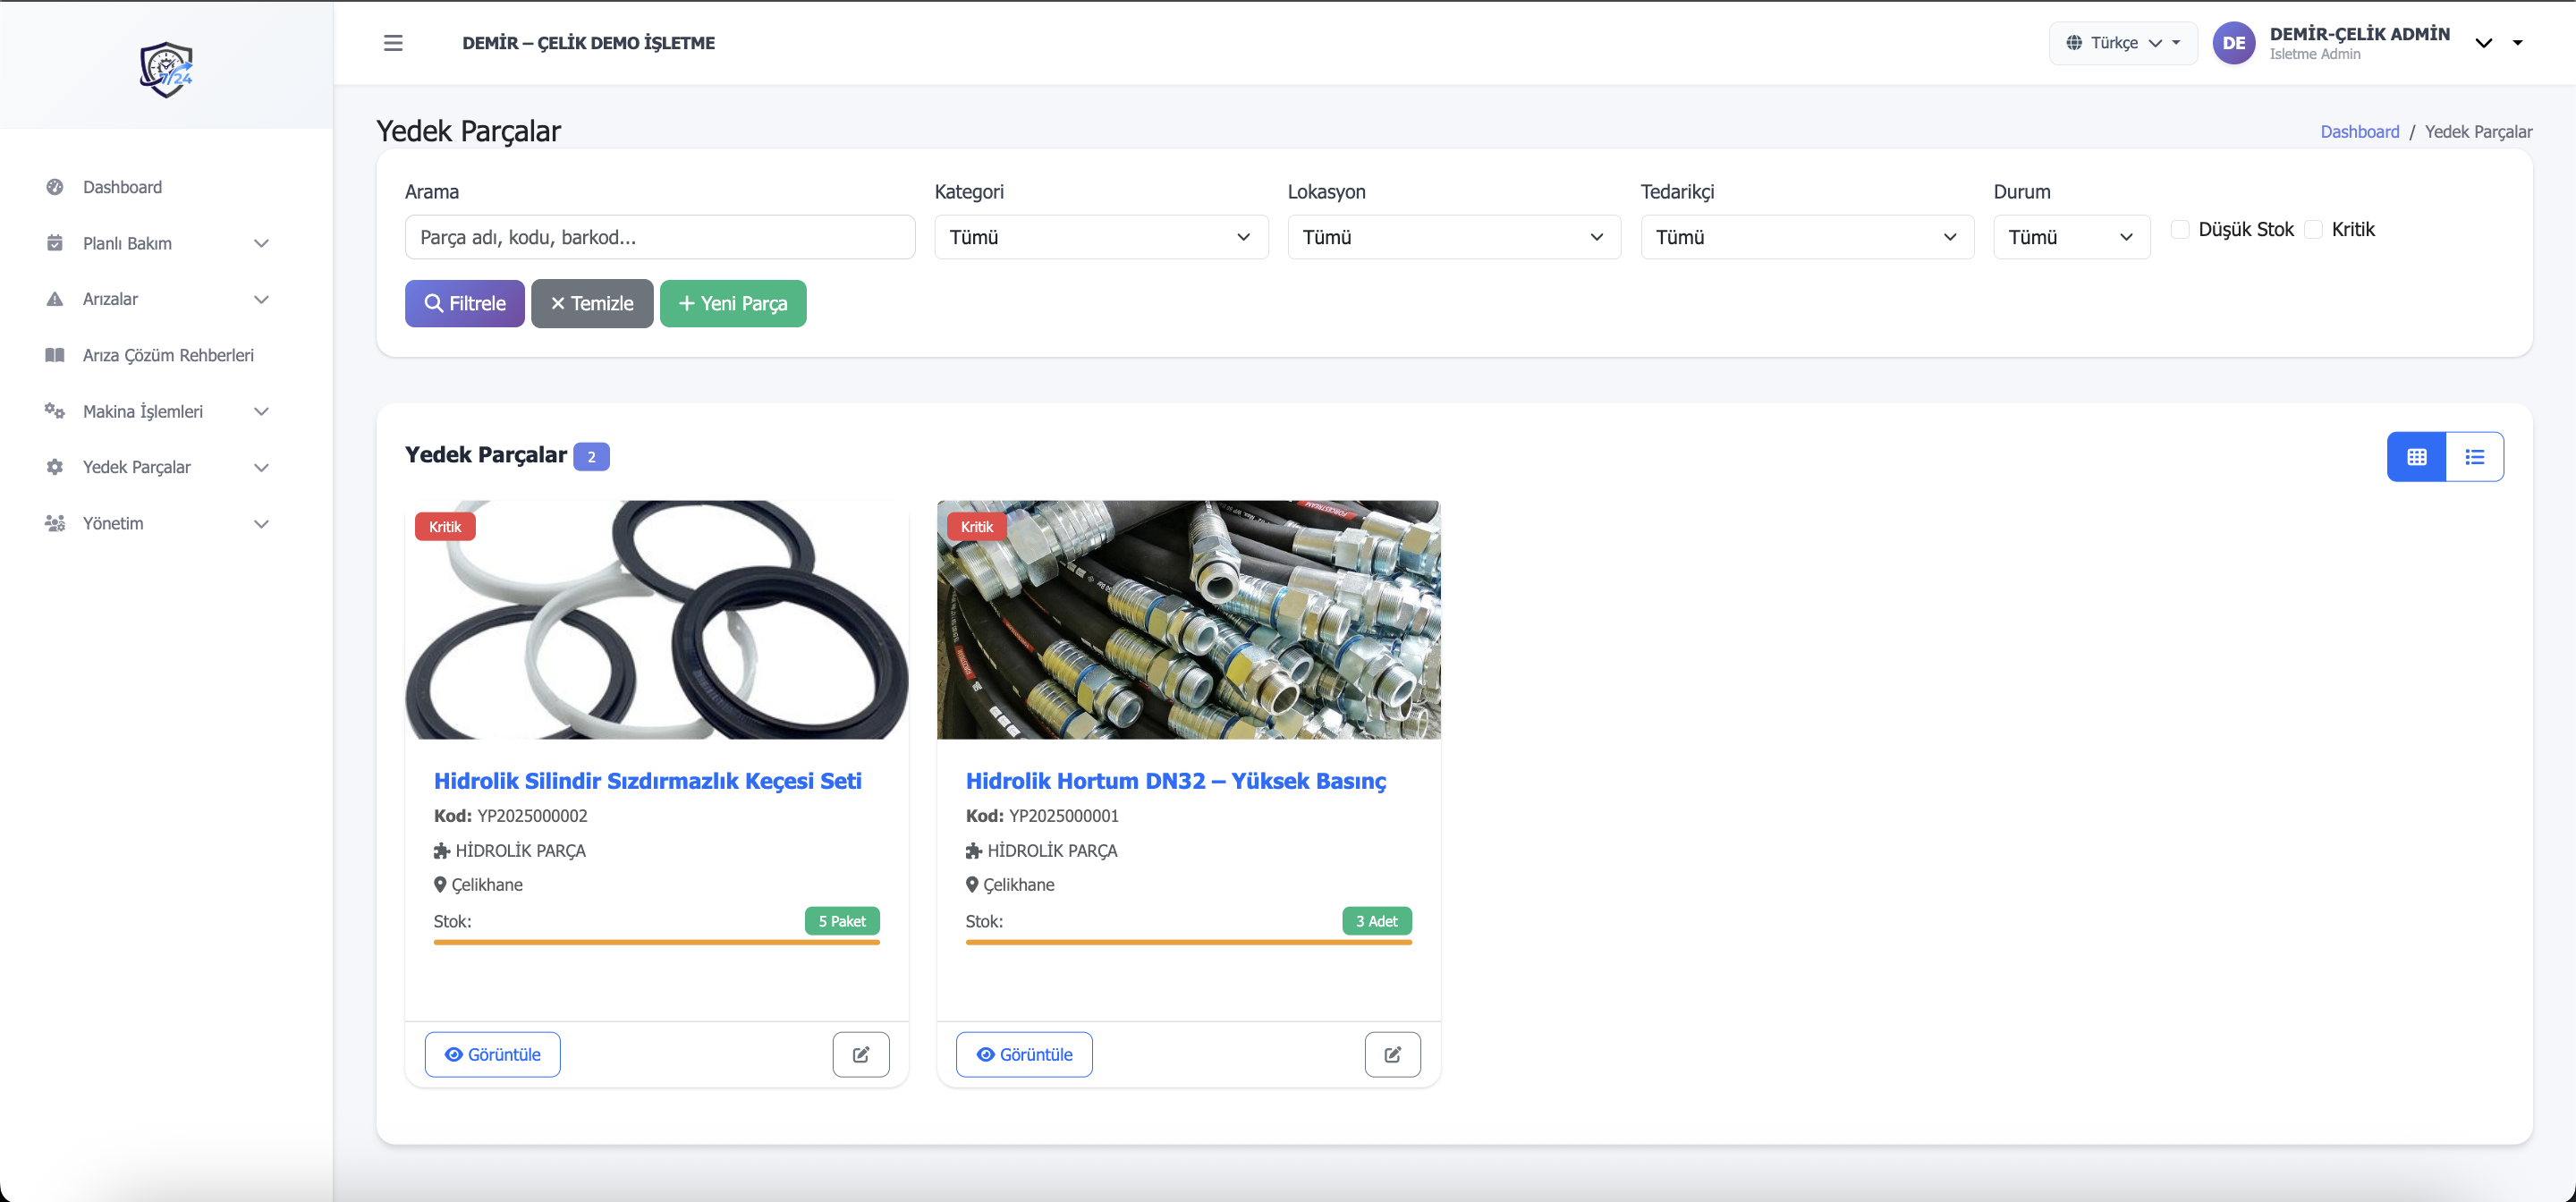Check the Kritik filter checkbox
The width and height of the screenshot is (2576, 1202).
tap(2313, 230)
